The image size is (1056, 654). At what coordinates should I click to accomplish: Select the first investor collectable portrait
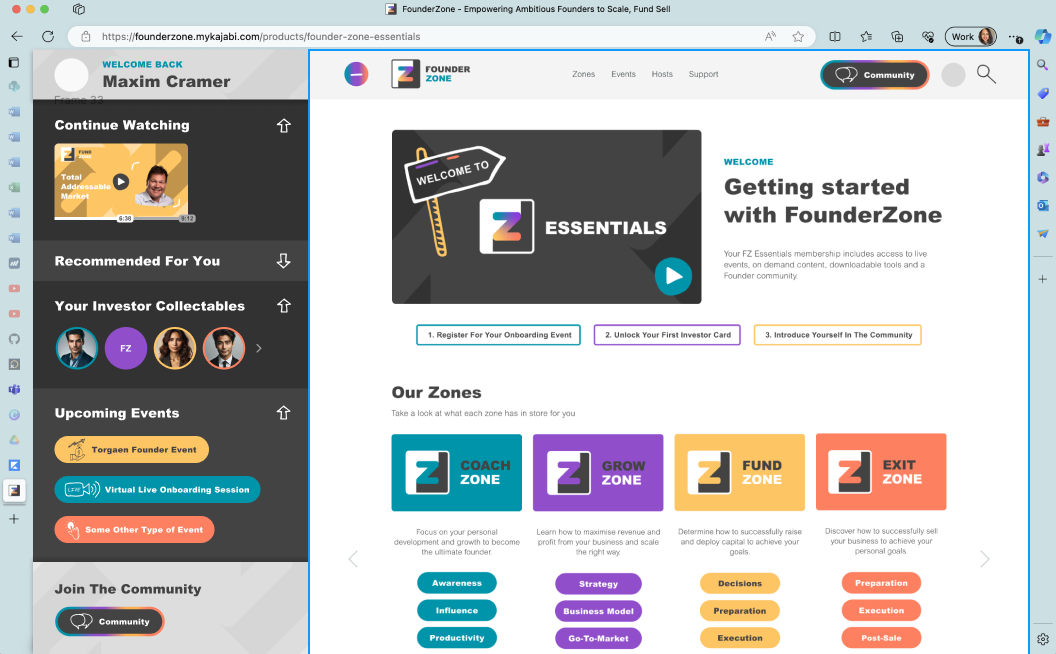[77, 348]
